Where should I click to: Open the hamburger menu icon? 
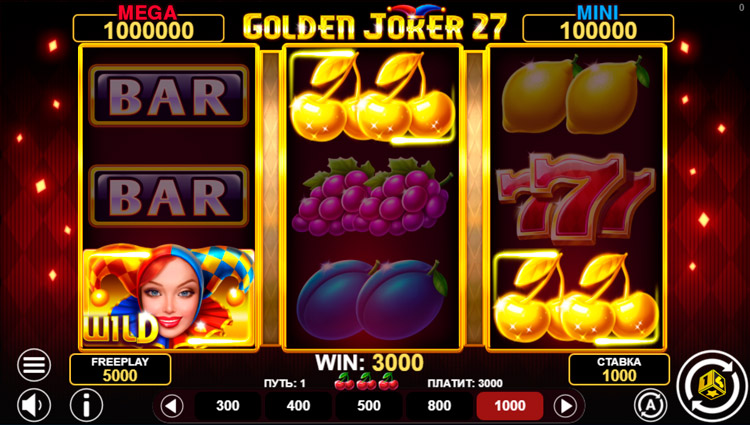pyautogui.click(x=34, y=366)
